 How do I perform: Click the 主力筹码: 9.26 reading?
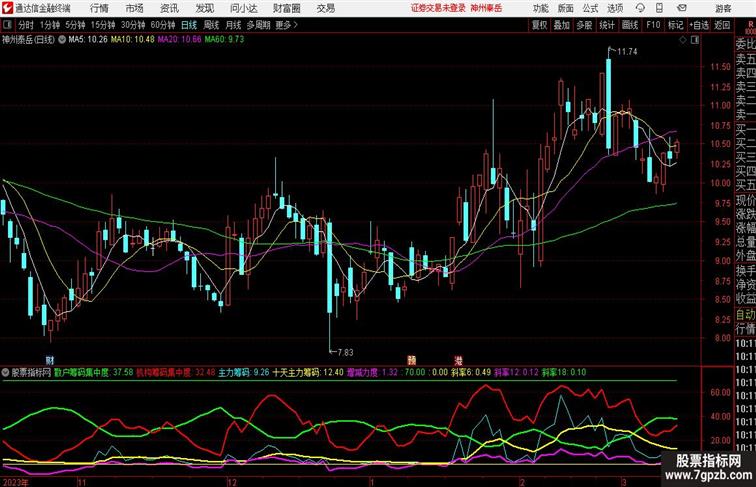tap(244, 372)
